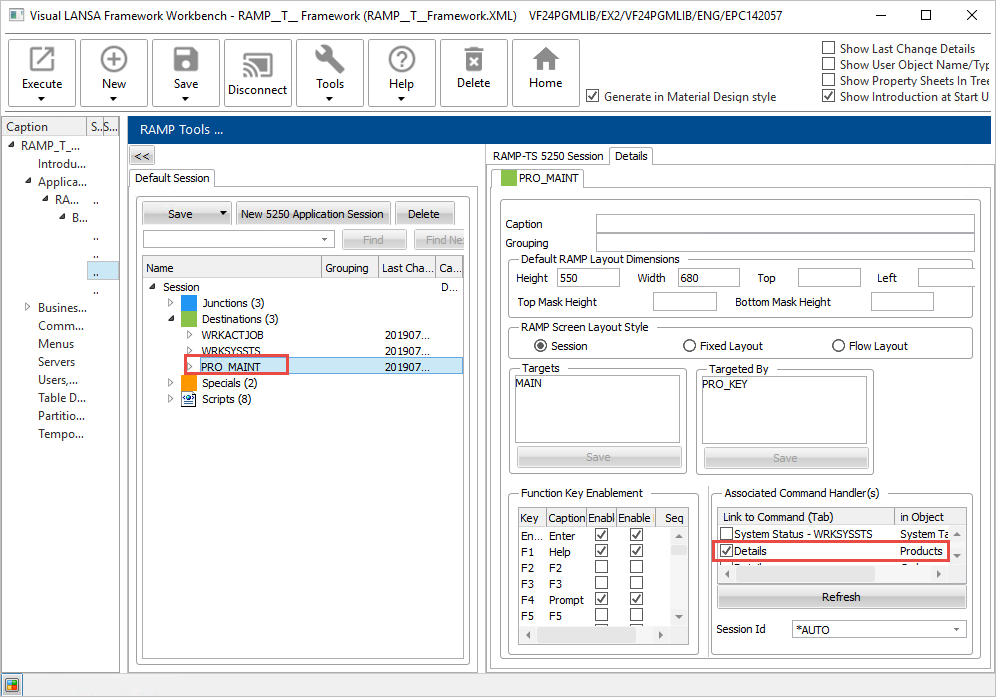
Task: Click New 5250 Application Session button
Action: pos(312,214)
